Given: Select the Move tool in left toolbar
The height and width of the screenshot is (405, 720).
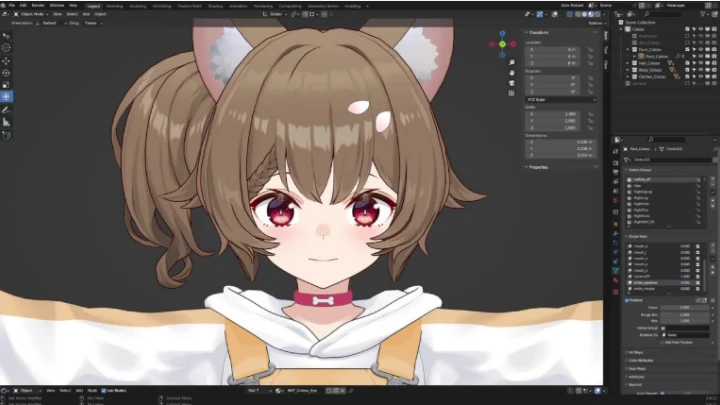Looking at the screenshot, I should tap(6, 61).
